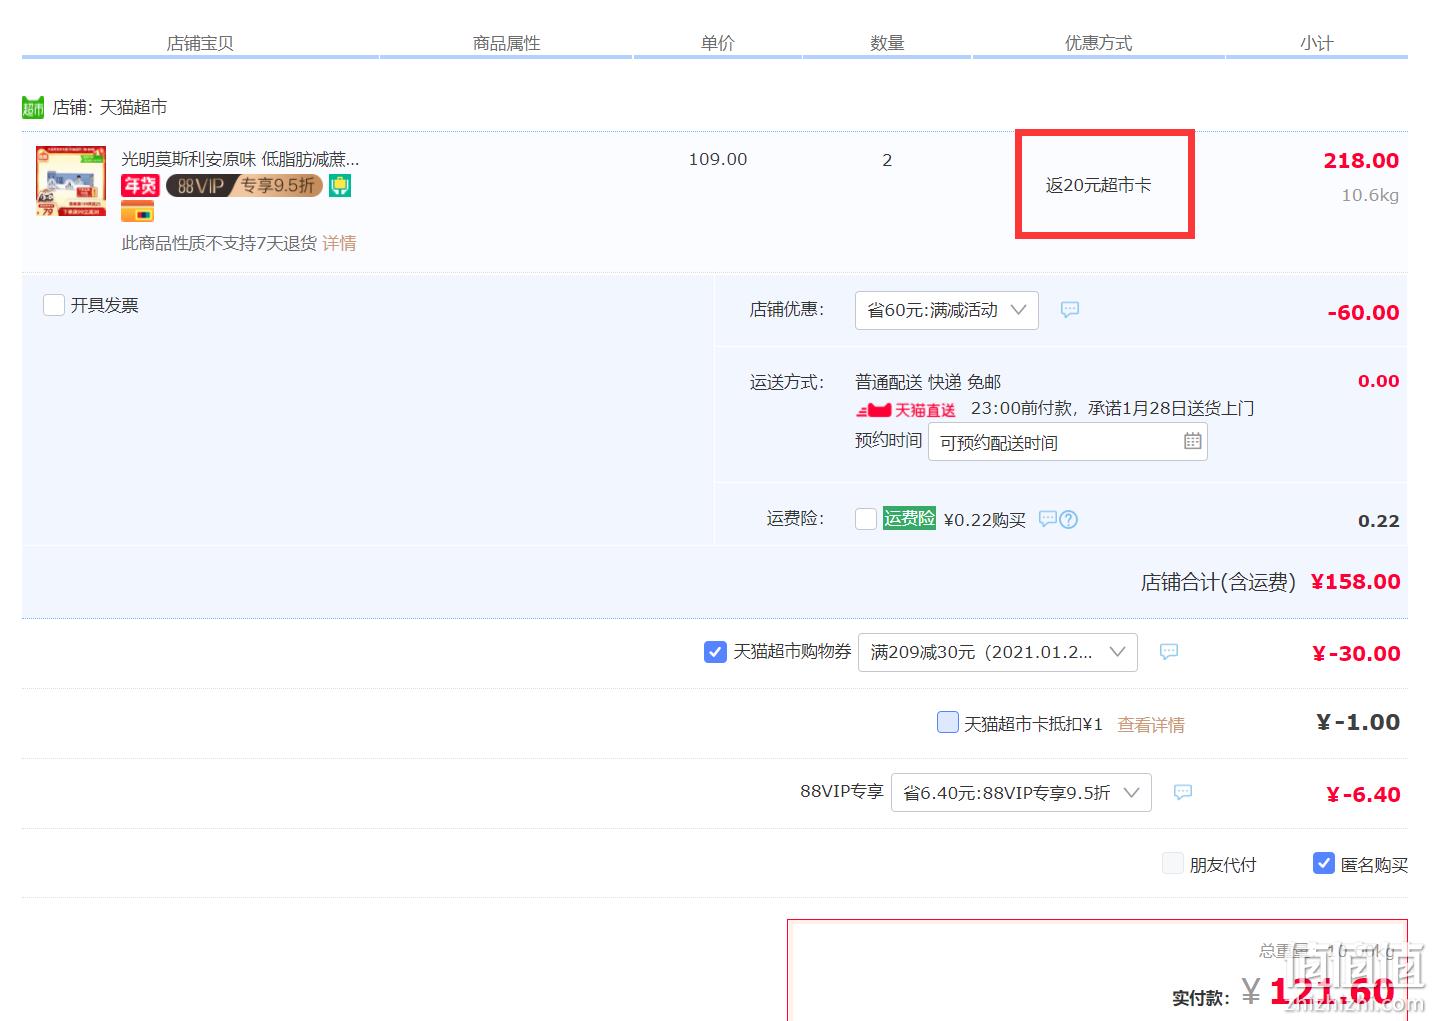Click comment icon beside store discount dropdown
This screenshot has width=1434, height=1021.
pos(1070,310)
